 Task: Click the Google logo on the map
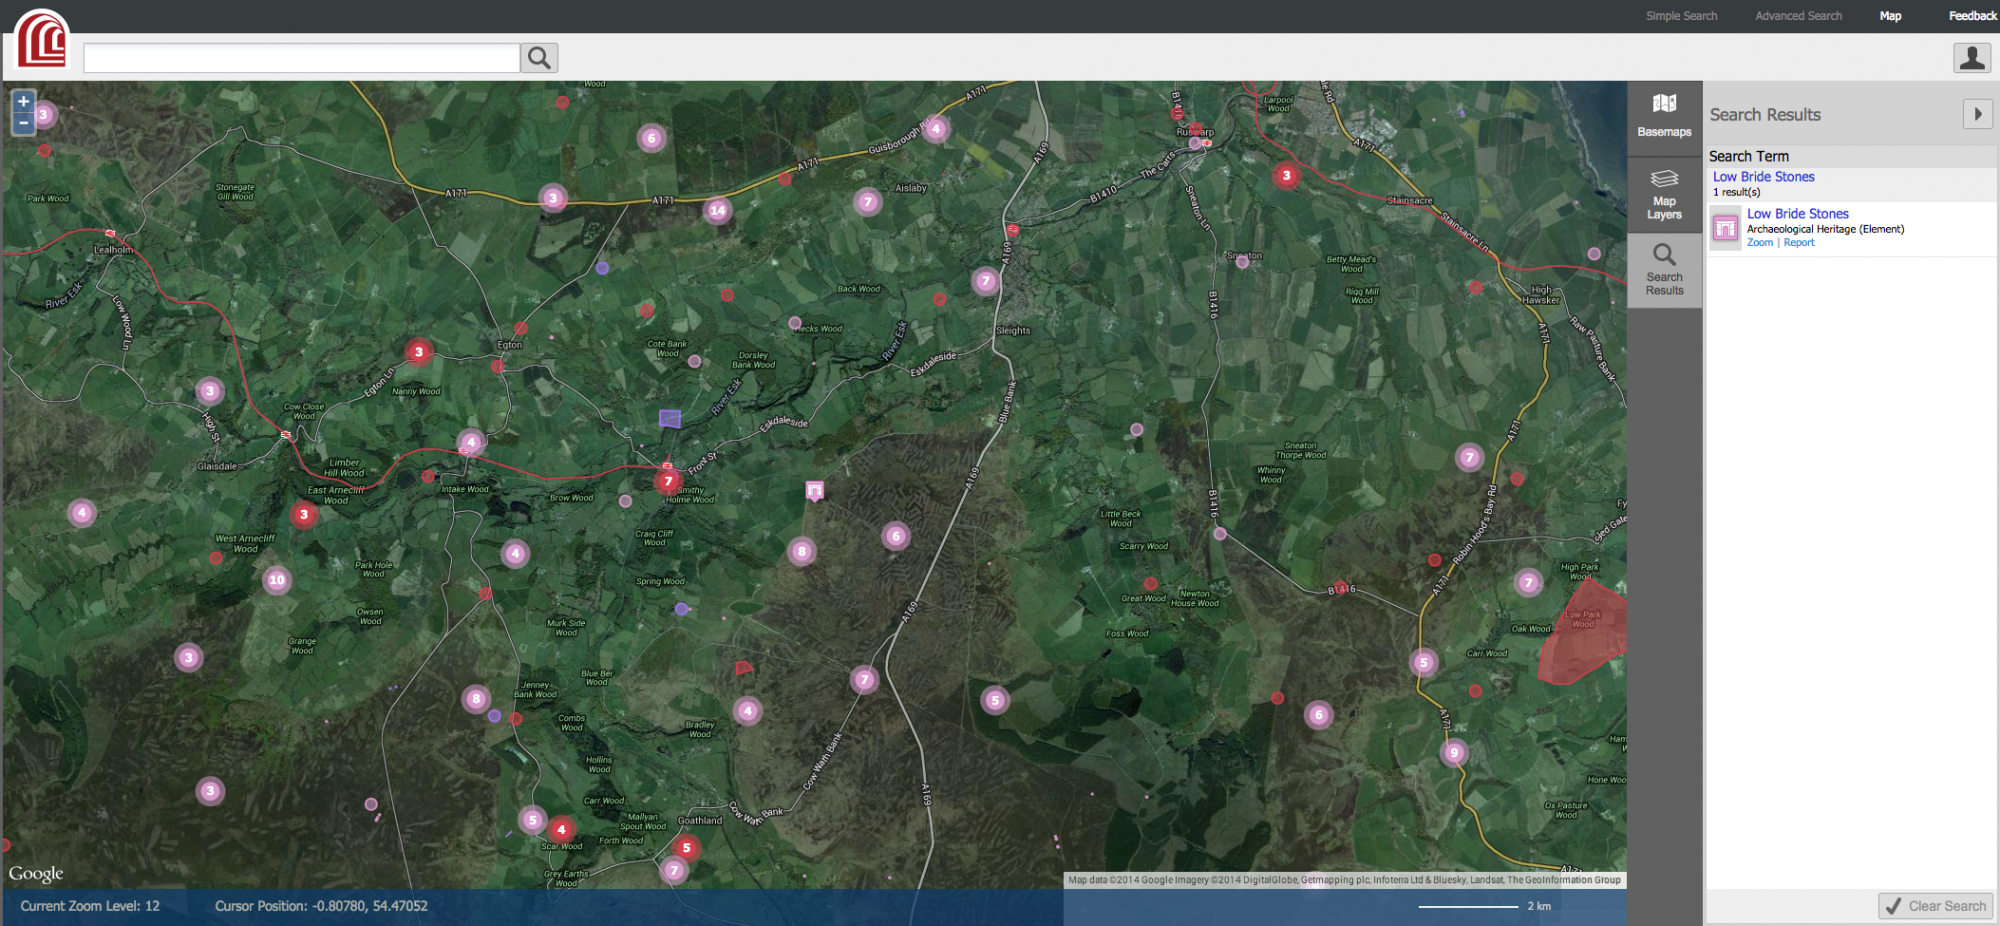[36, 873]
